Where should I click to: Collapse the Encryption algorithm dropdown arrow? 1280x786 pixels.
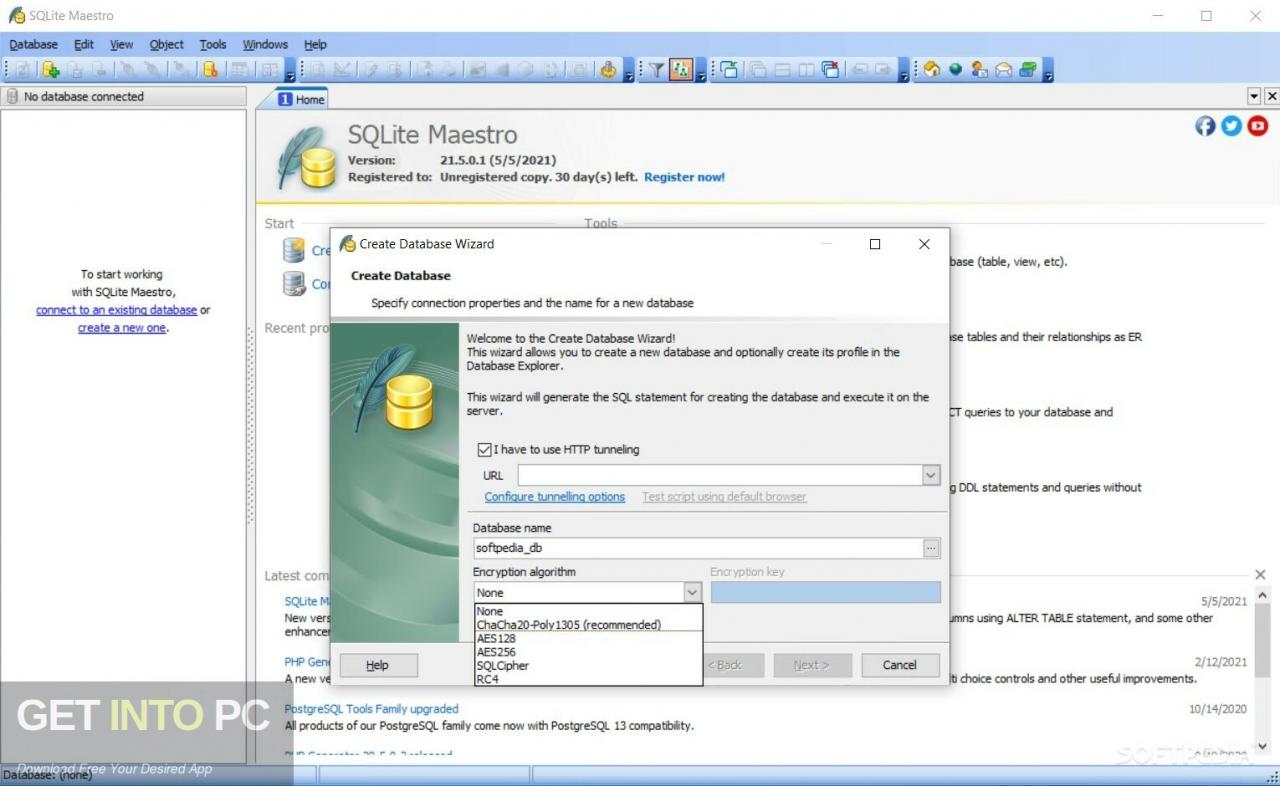point(692,592)
